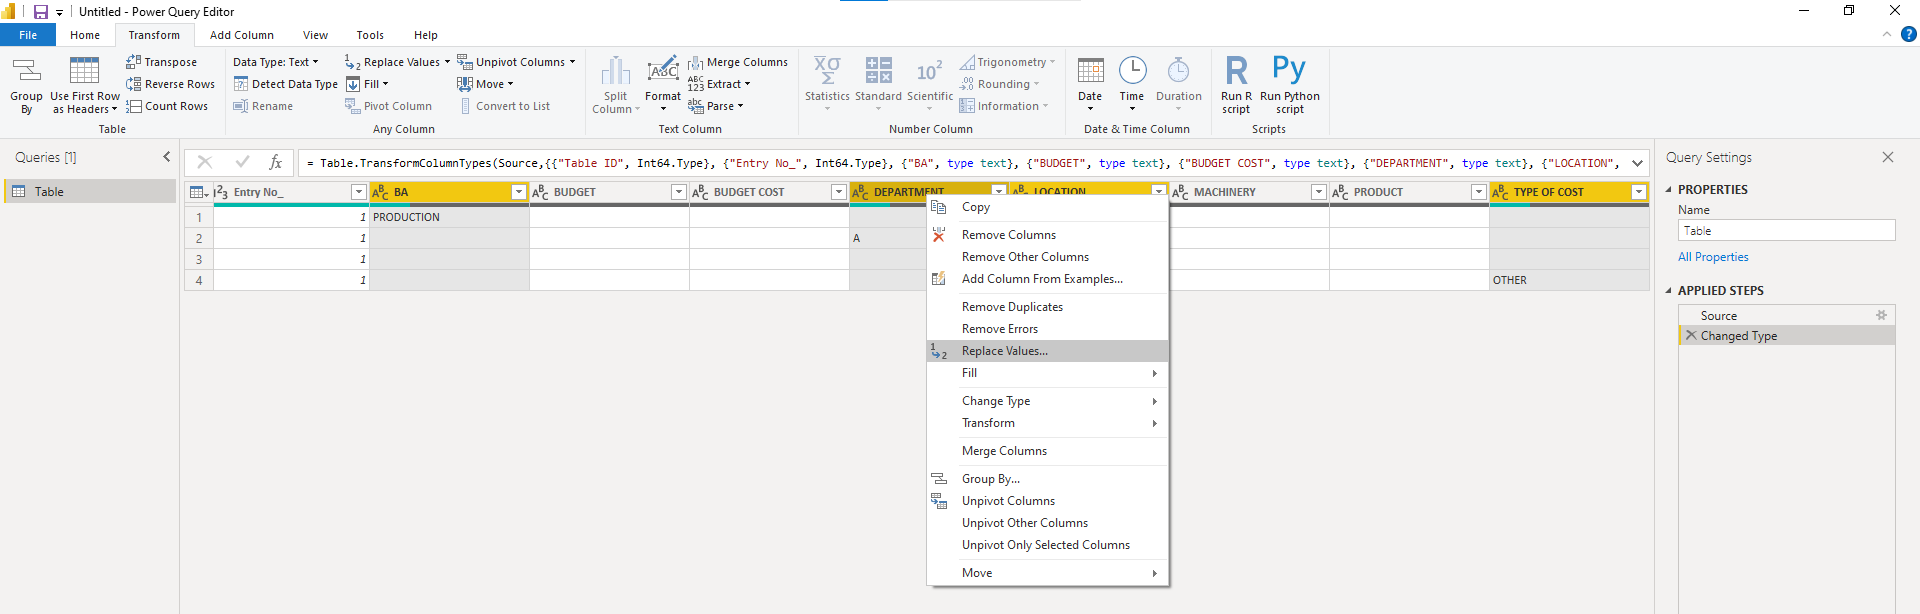Image resolution: width=1920 pixels, height=614 pixels.
Task: Switch to the Add Column tab
Action: [242, 35]
